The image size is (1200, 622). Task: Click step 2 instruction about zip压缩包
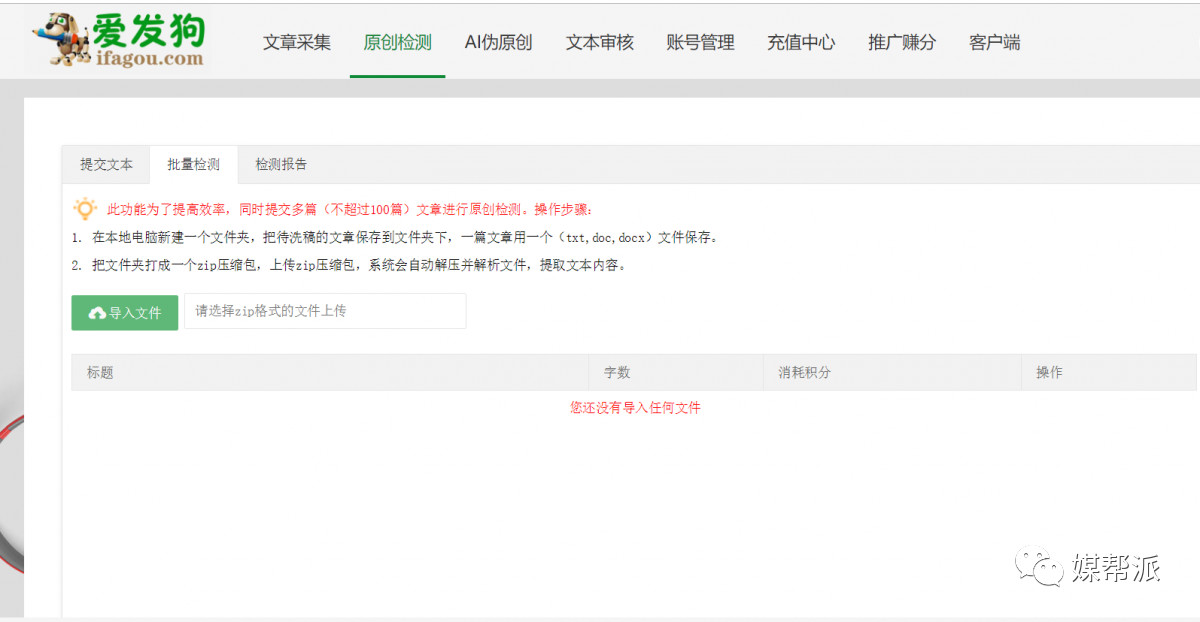click(349, 266)
